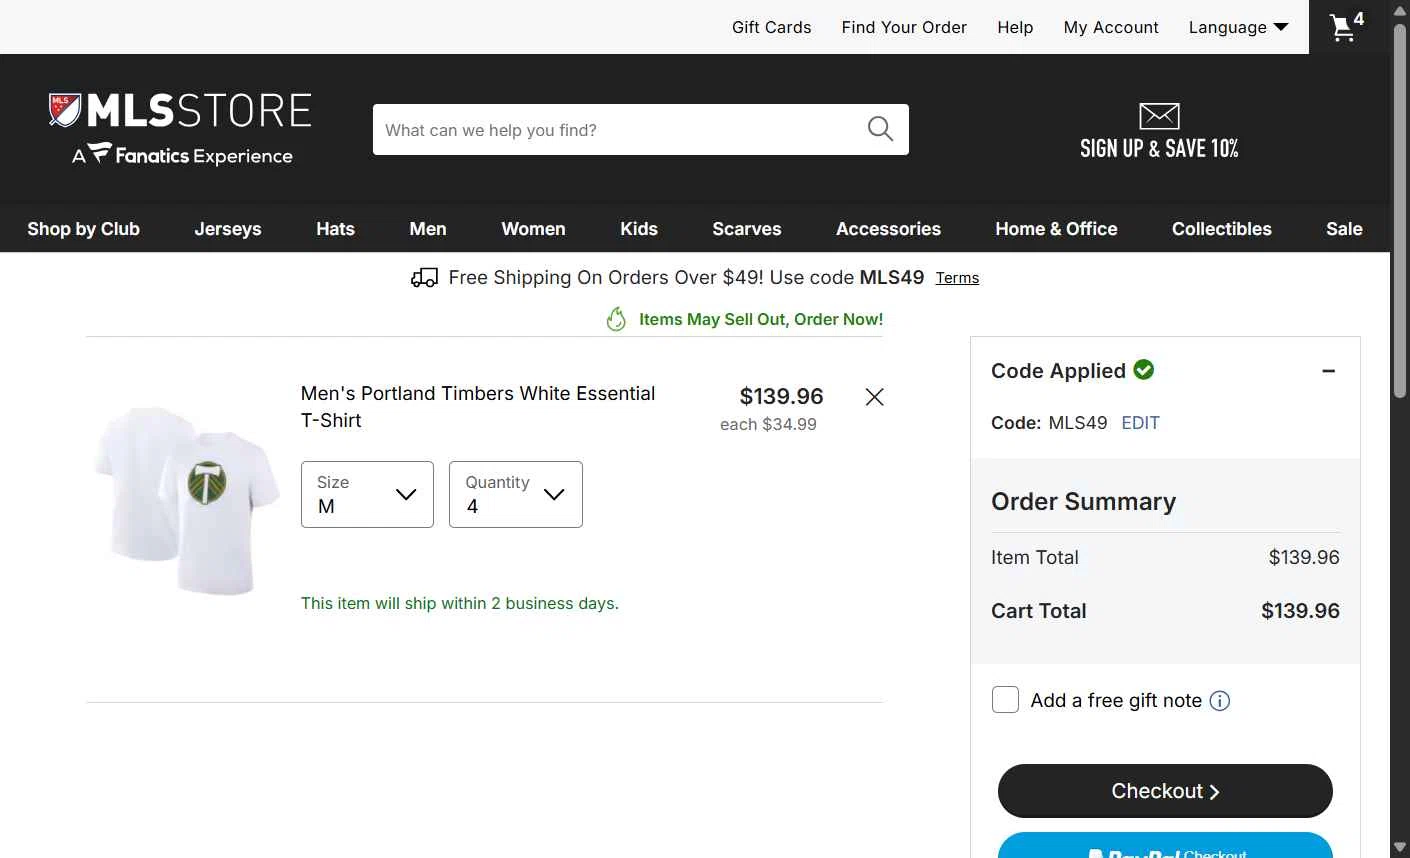Click the black Checkout button
1410x858 pixels.
coord(1165,791)
